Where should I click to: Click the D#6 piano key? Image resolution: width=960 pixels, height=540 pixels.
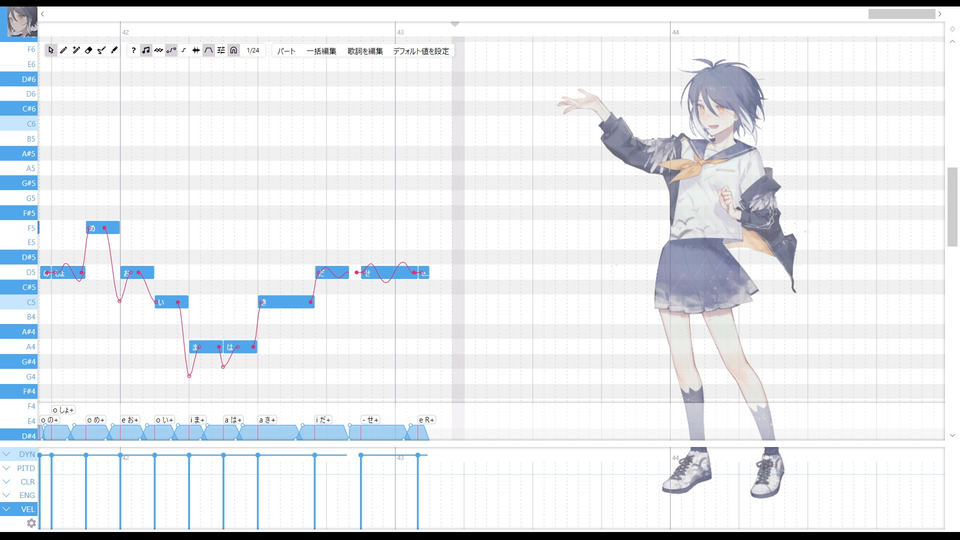pos(19,79)
